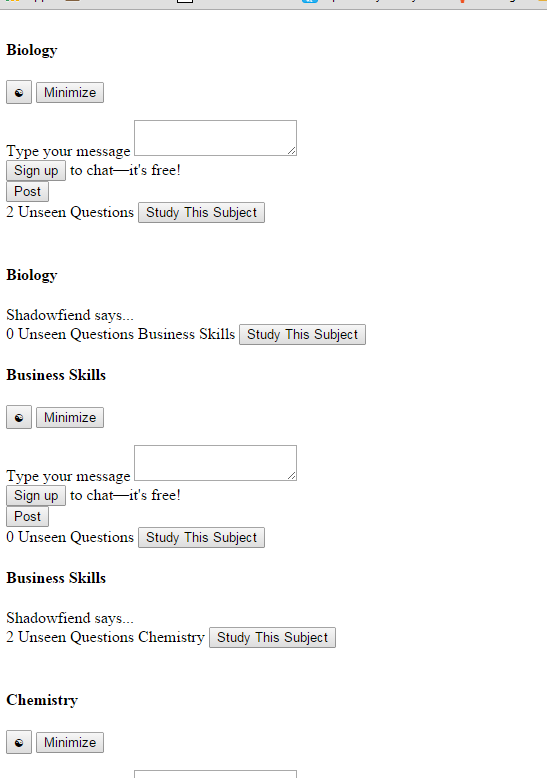
Task: Click the Business Skills text area resize handle
Action: pos(292,476)
